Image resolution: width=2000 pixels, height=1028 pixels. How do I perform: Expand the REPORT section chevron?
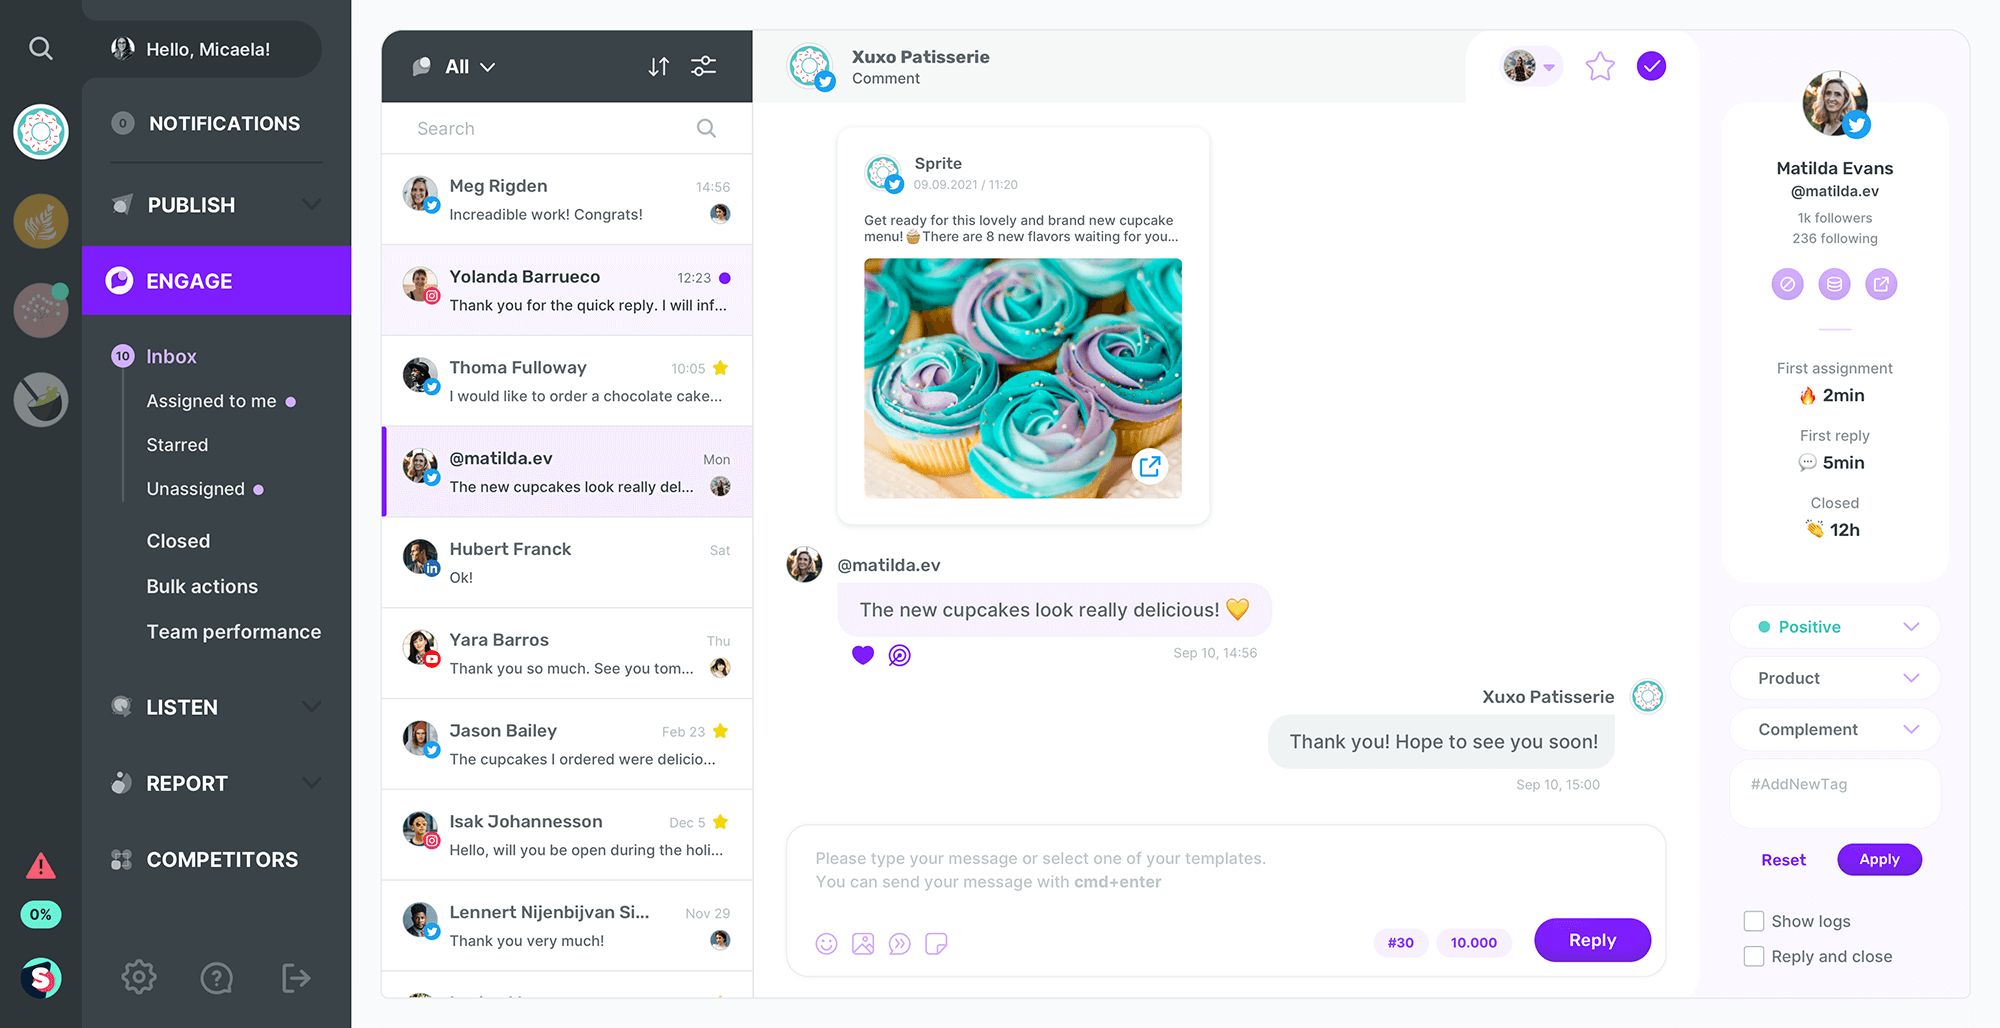[312, 782]
